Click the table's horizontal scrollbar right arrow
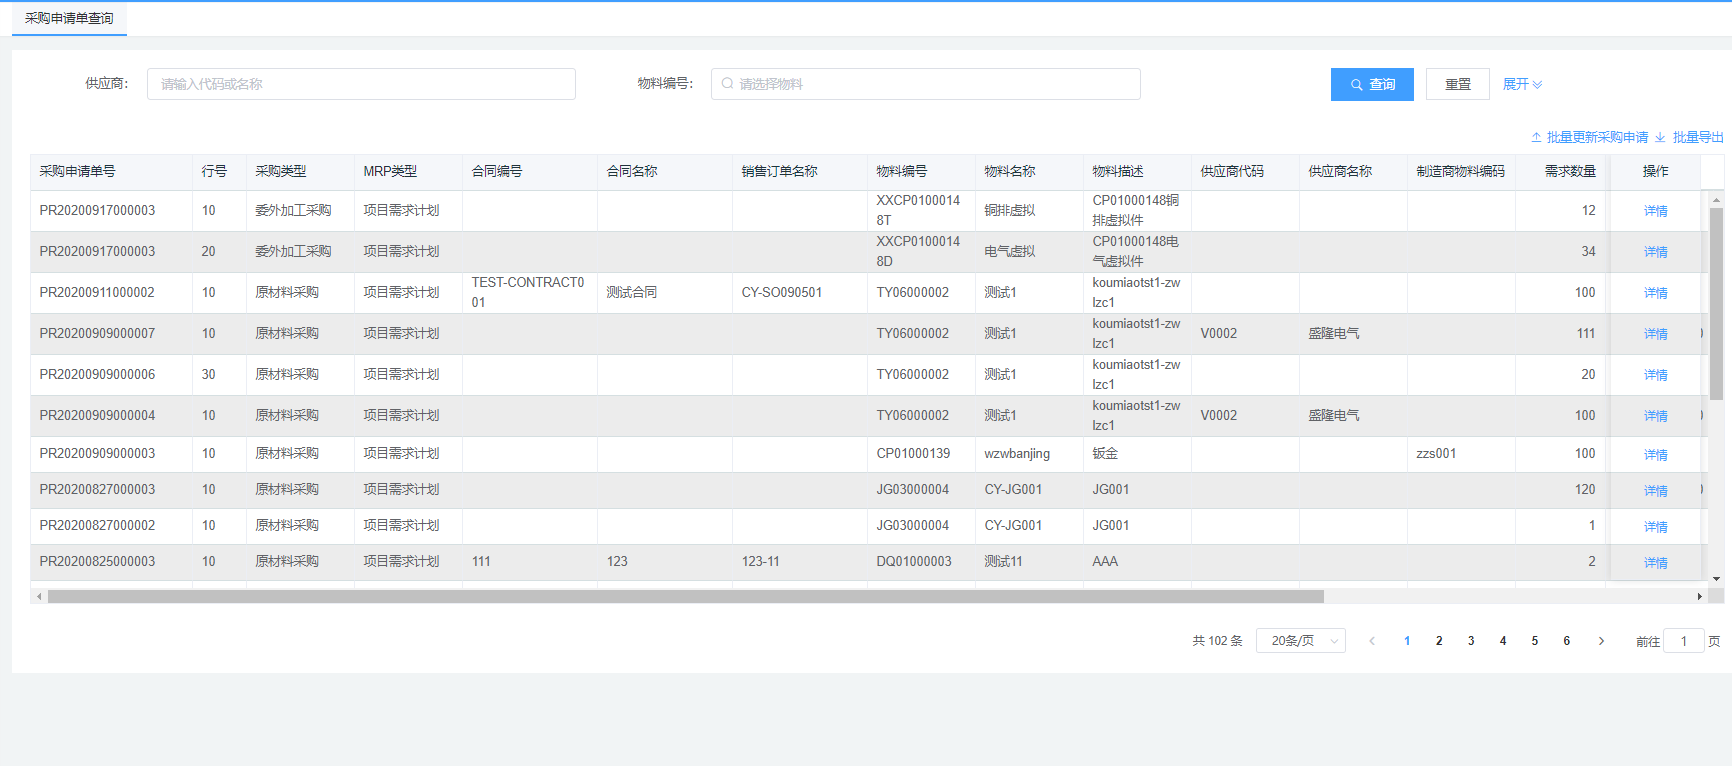This screenshot has width=1732, height=766. pos(1699,597)
